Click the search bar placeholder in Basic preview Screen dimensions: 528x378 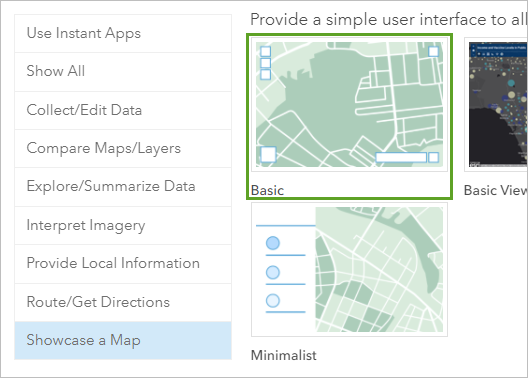401,157
